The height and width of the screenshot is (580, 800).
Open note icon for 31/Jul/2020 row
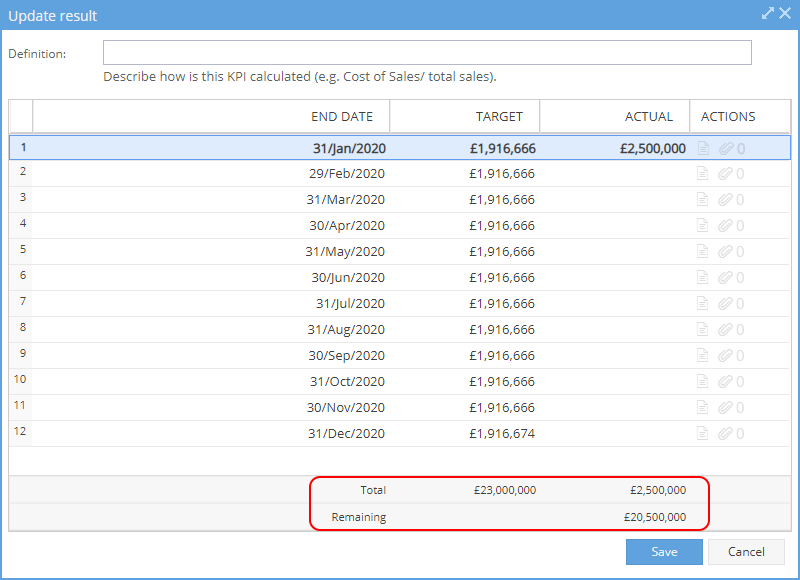coord(703,304)
